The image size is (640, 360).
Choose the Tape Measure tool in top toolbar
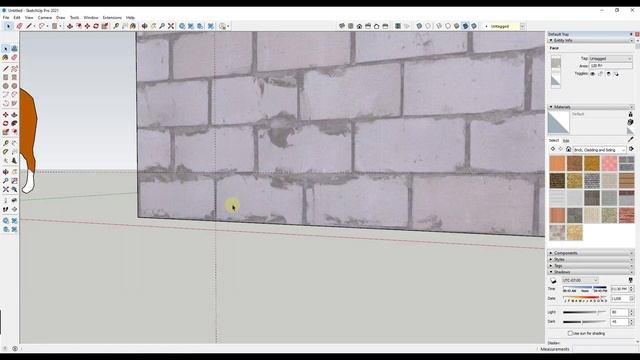(116, 26)
